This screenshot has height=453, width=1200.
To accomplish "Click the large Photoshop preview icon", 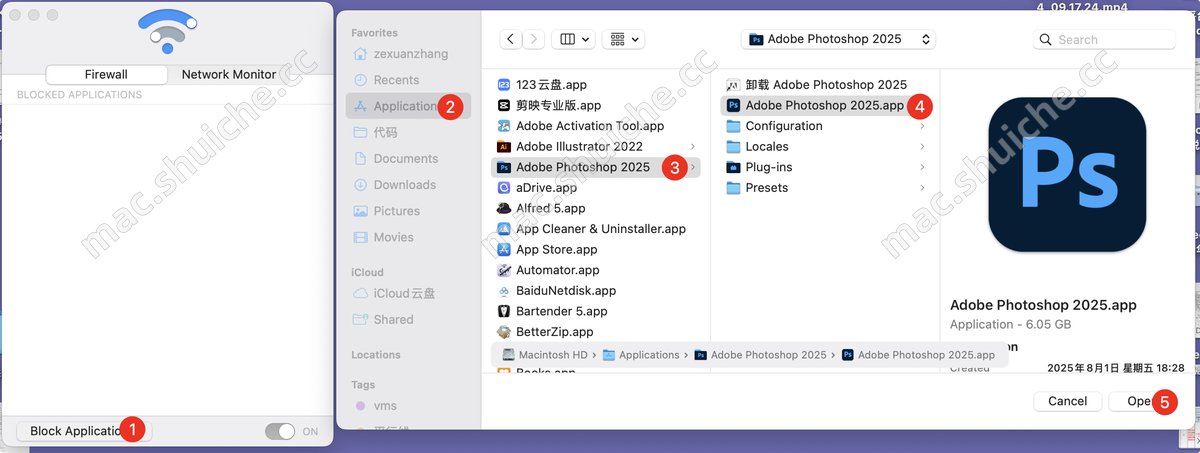I will 1067,174.
